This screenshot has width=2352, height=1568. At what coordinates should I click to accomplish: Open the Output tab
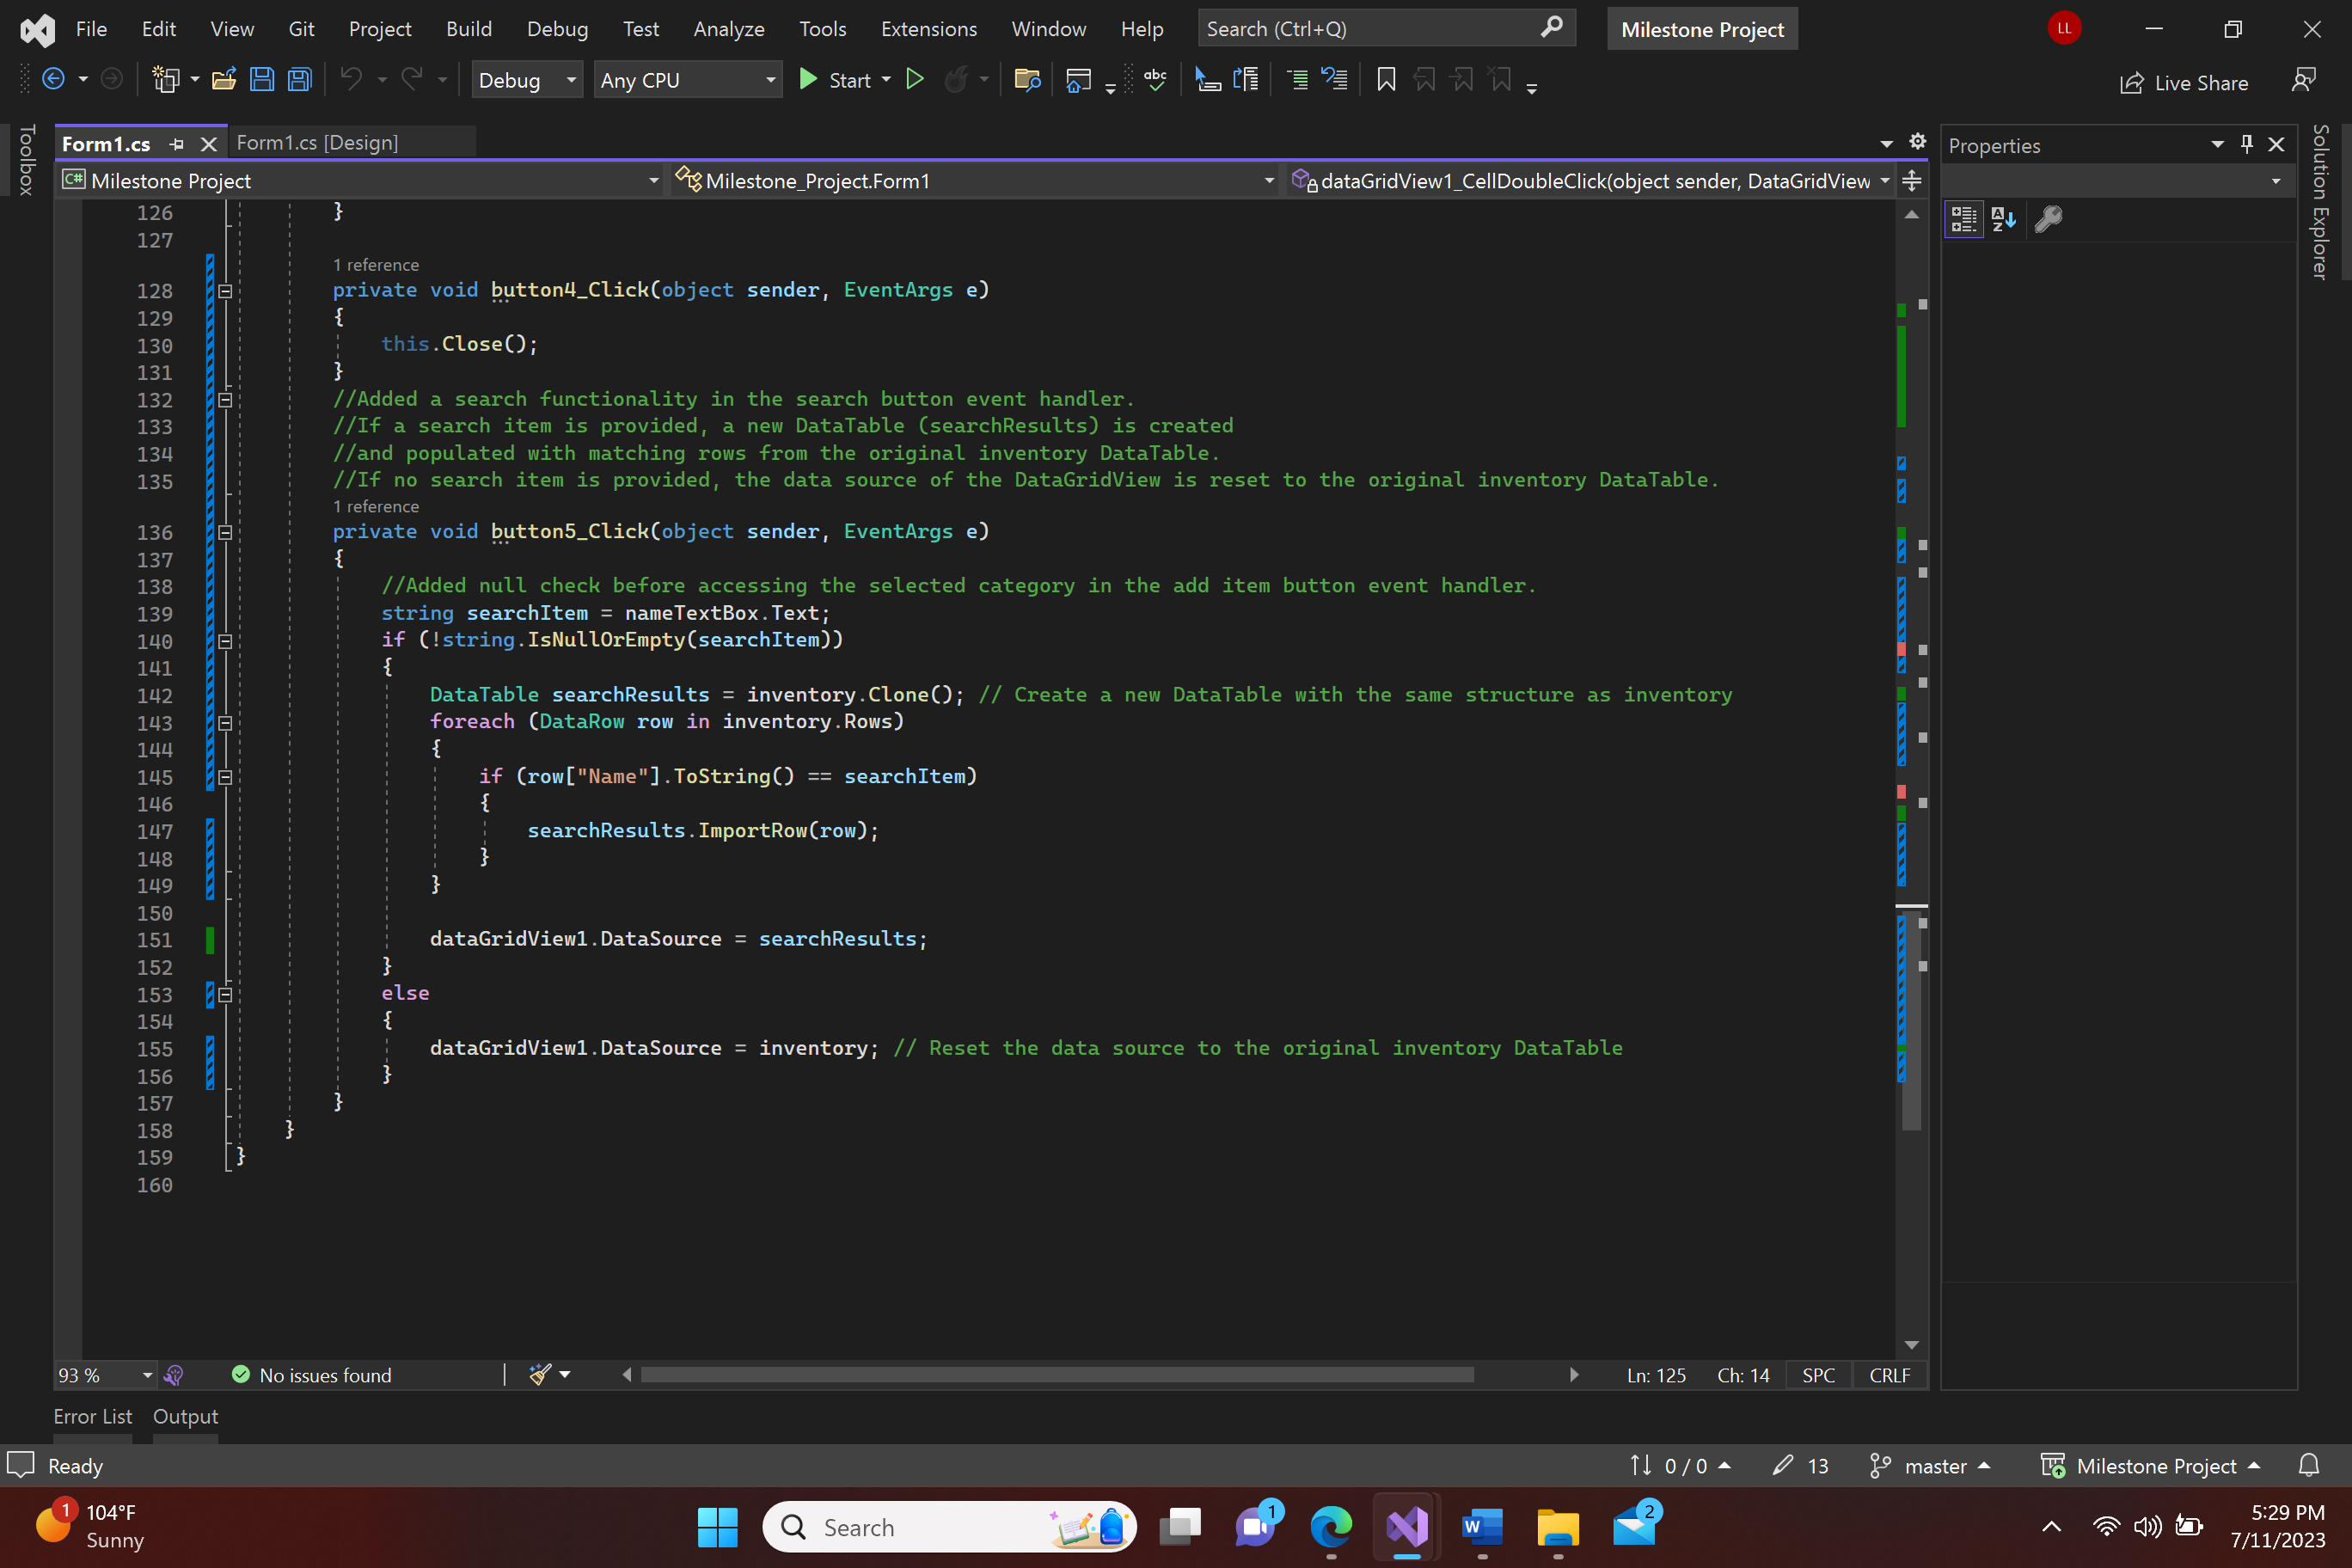(x=185, y=1416)
